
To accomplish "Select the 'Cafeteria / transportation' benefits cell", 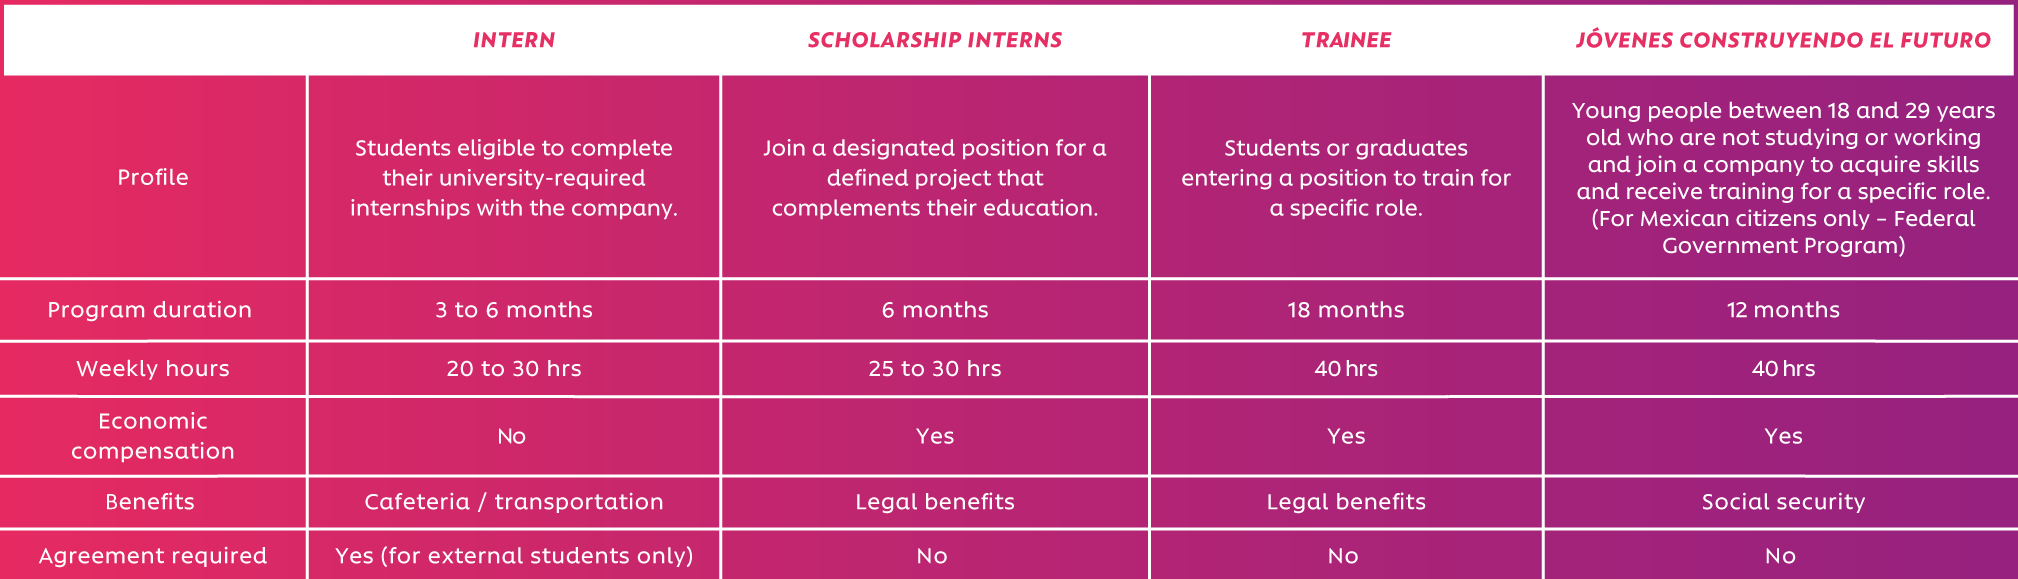I will (x=514, y=502).
